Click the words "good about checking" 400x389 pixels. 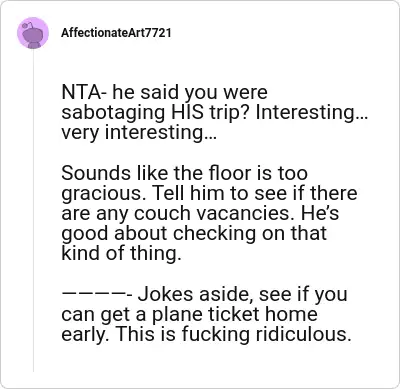point(159,235)
